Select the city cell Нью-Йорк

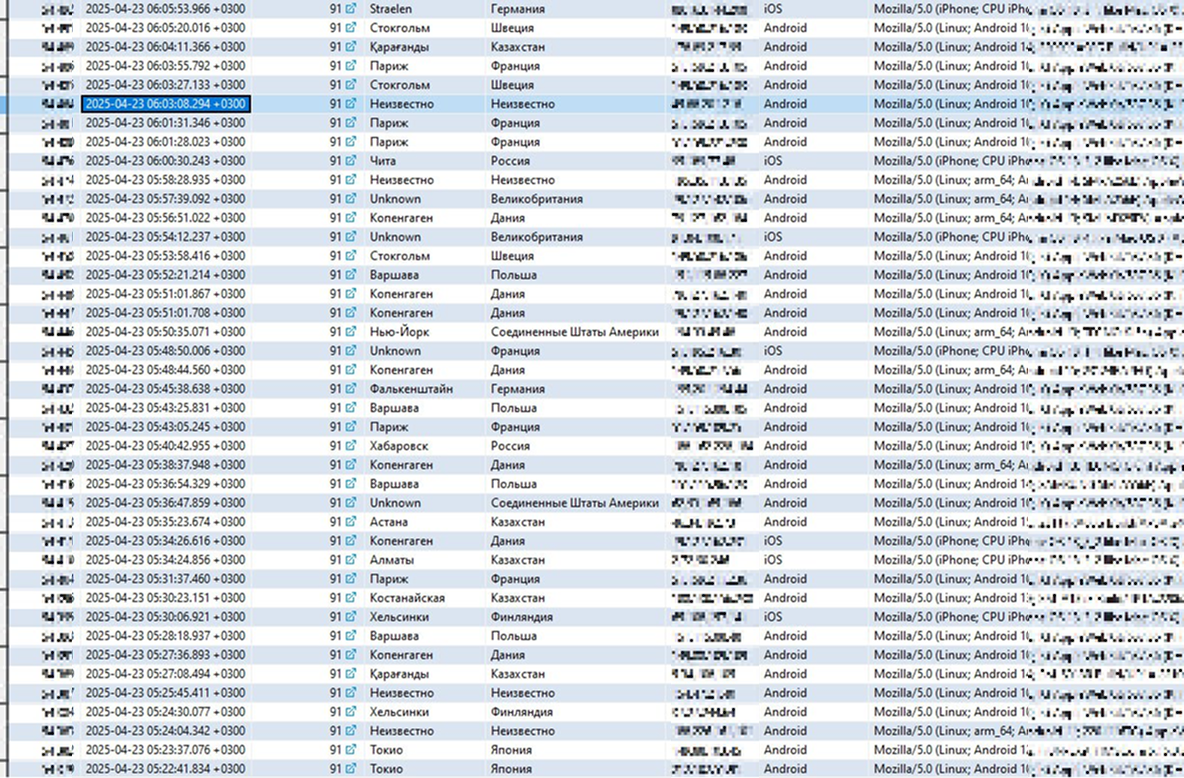(x=399, y=332)
